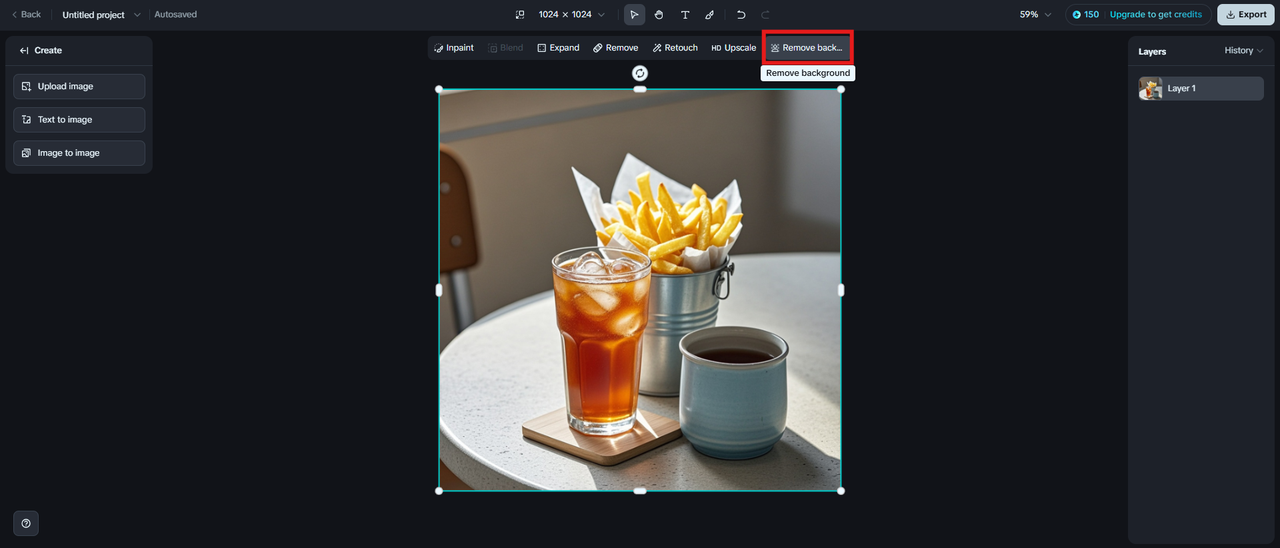Choose the Inpaint tool
Screen dimensions: 1280x548
454,48
